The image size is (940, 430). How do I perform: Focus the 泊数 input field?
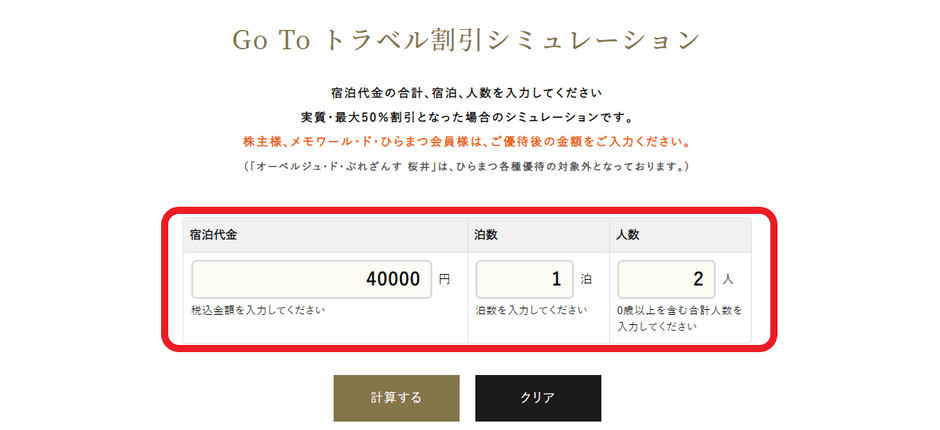[524, 280]
